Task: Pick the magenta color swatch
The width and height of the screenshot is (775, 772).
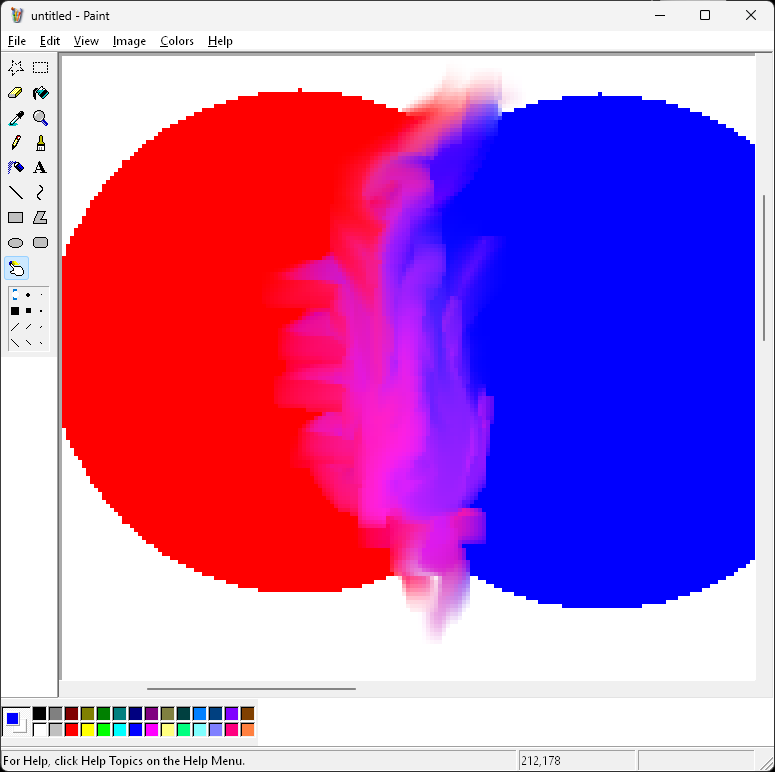Action: coord(152,729)
